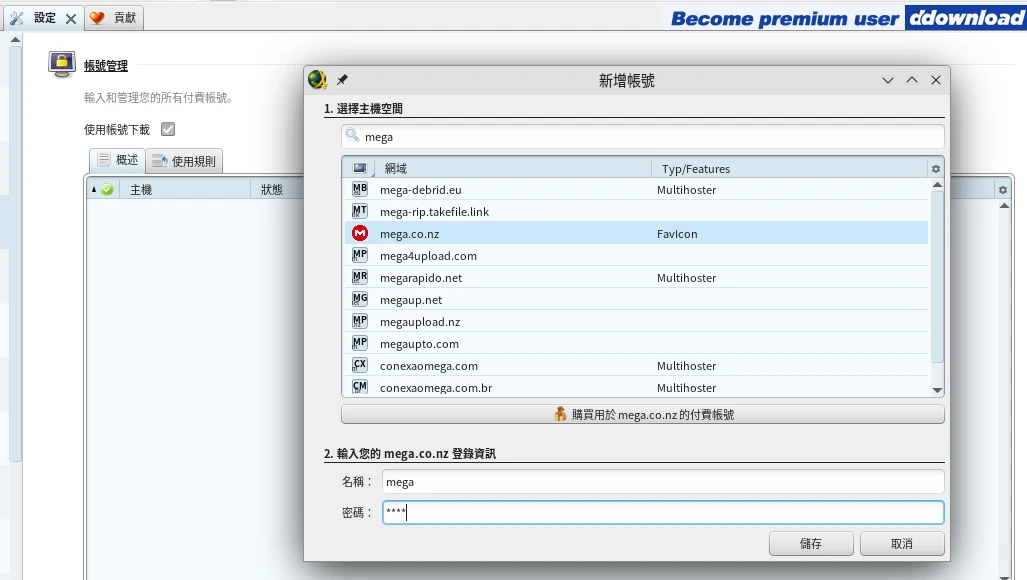The height and width of the screenshot is (580, 1027).
Task: Click the 名稱 input field
Action: 663,482
